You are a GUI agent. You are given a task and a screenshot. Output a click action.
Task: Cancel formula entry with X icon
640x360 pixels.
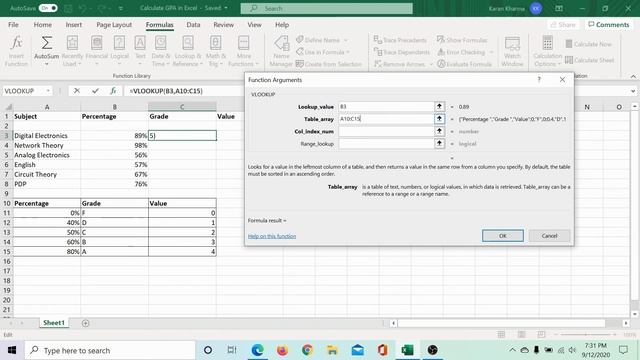coord(77,91)
